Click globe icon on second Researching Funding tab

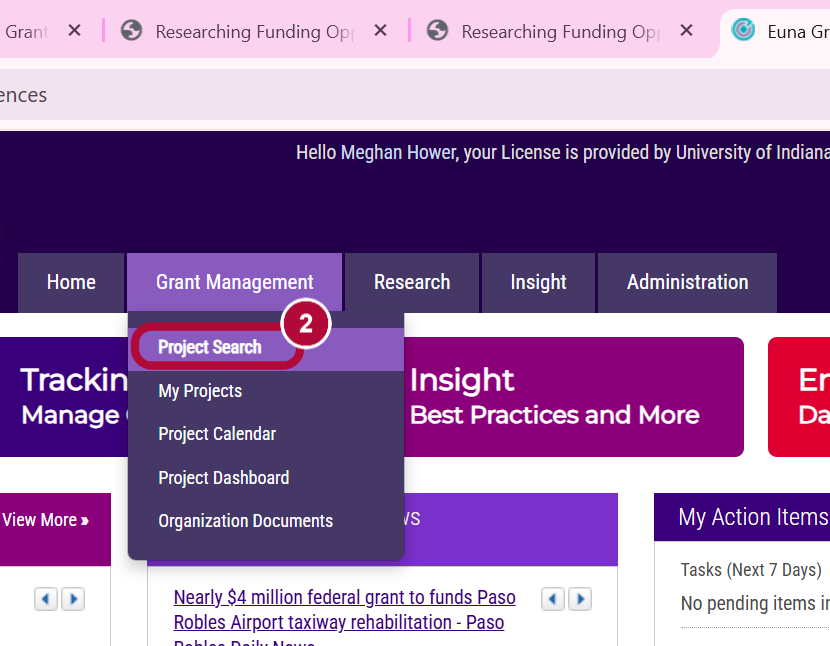437,30
